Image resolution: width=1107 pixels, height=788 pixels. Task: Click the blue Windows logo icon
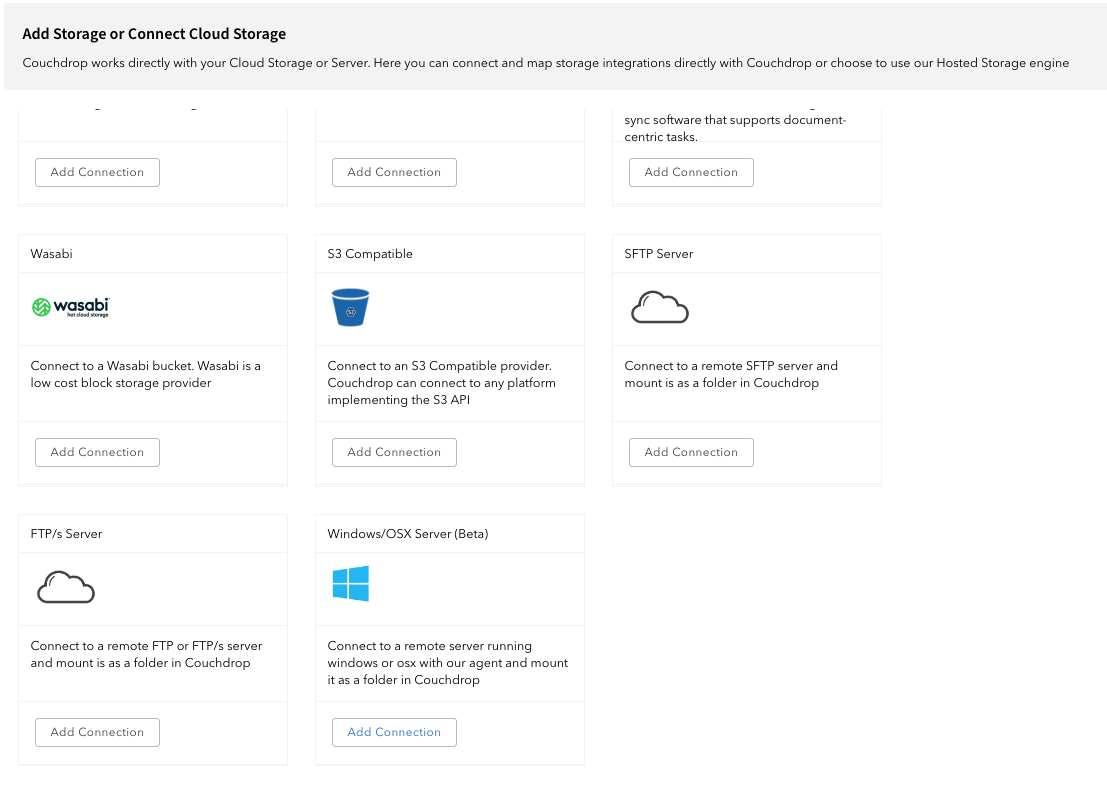click(351, 584)
